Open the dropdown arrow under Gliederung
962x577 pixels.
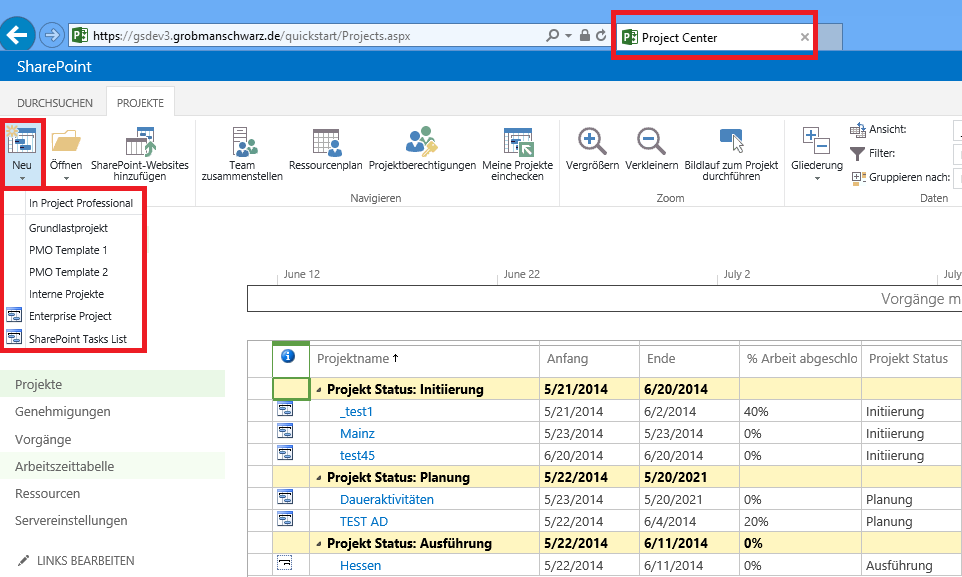(817, 179)
